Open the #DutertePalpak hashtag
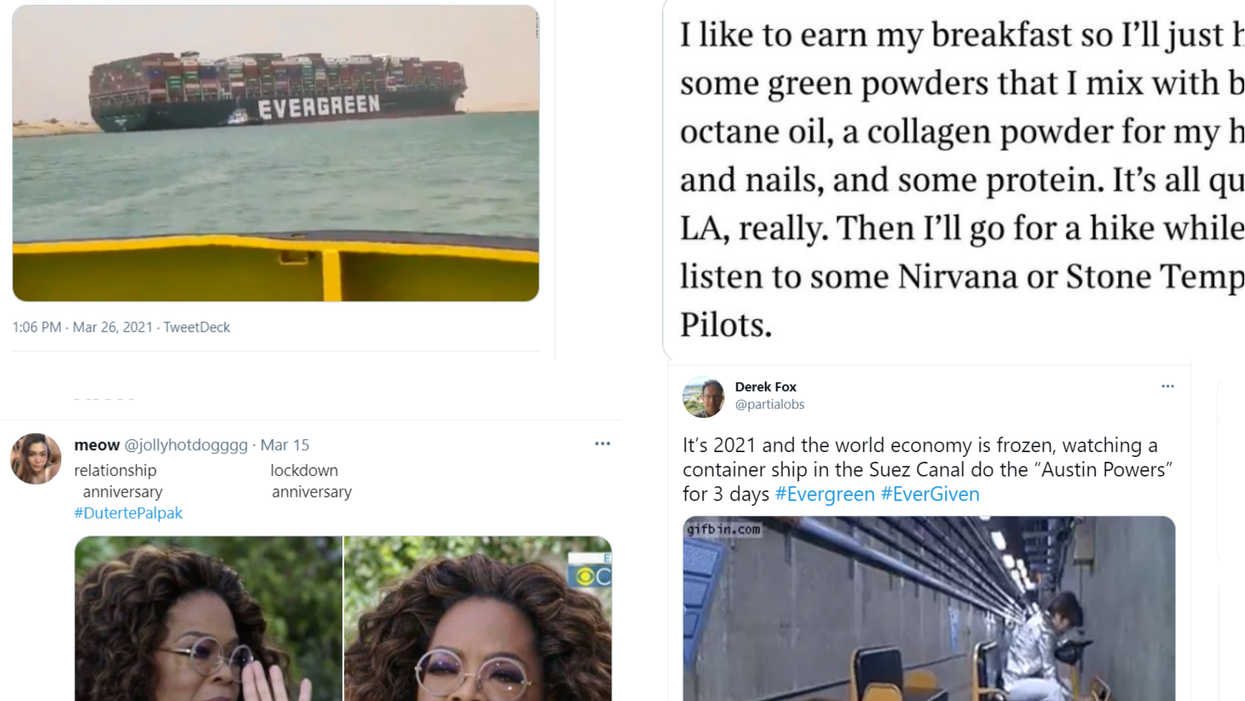Image resolution: width=1245 pixels, height=701 pixels. [x=128, y=512]
